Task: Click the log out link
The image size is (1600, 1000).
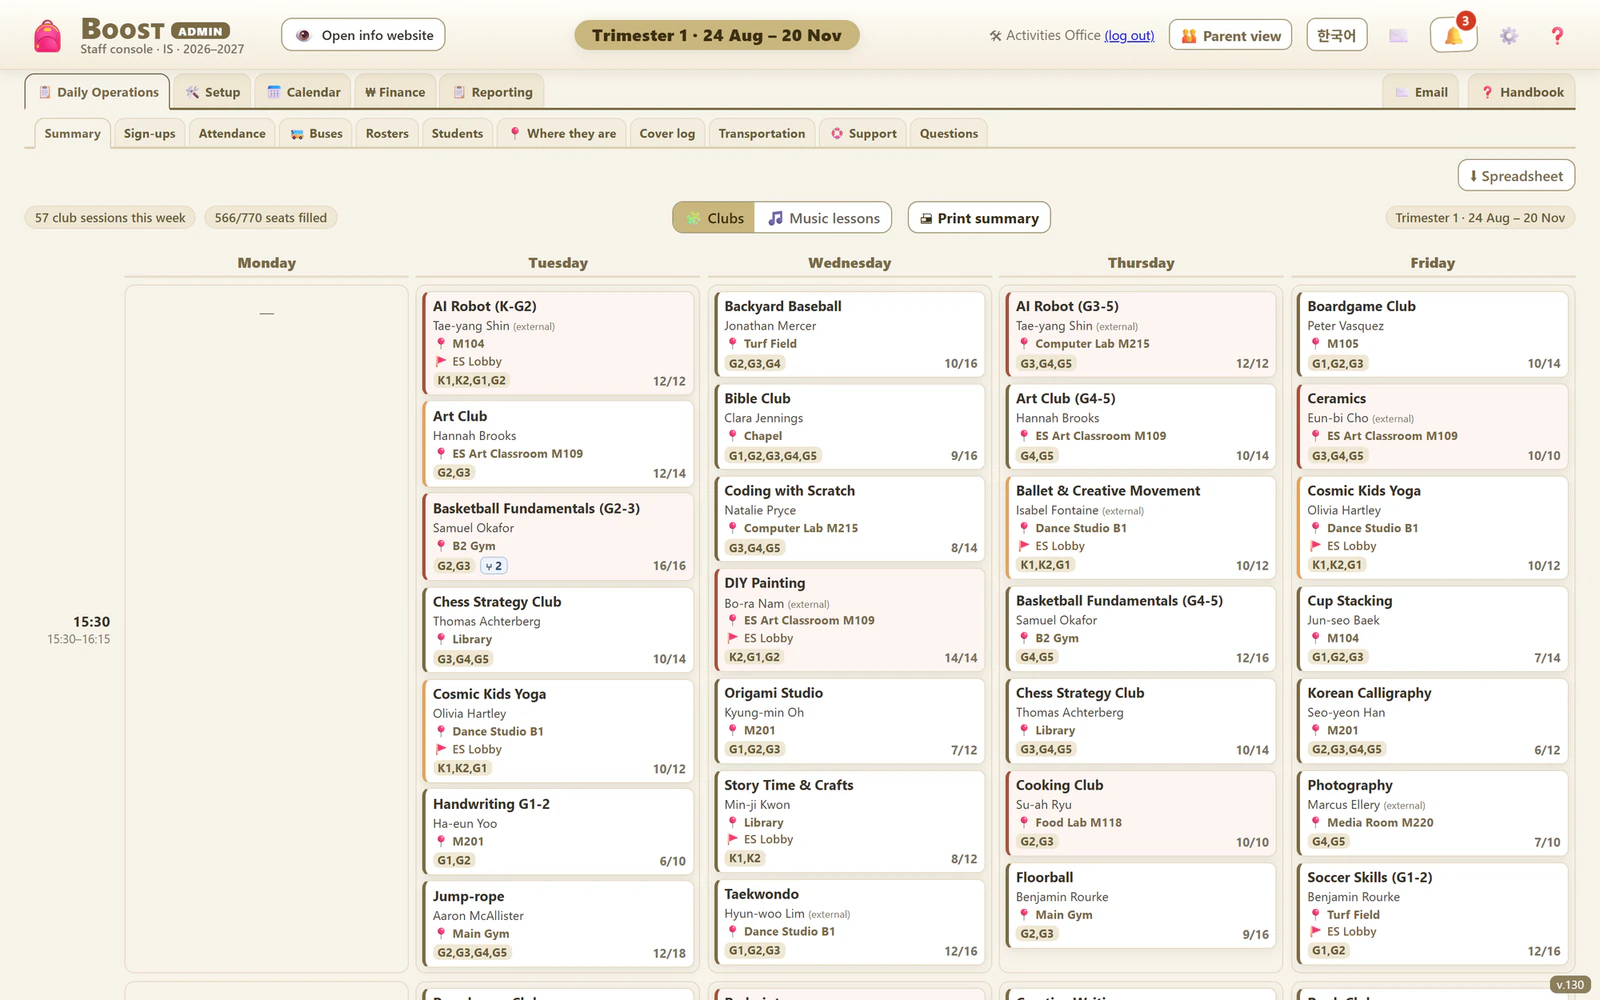Action: click(x=1129, y=36)
